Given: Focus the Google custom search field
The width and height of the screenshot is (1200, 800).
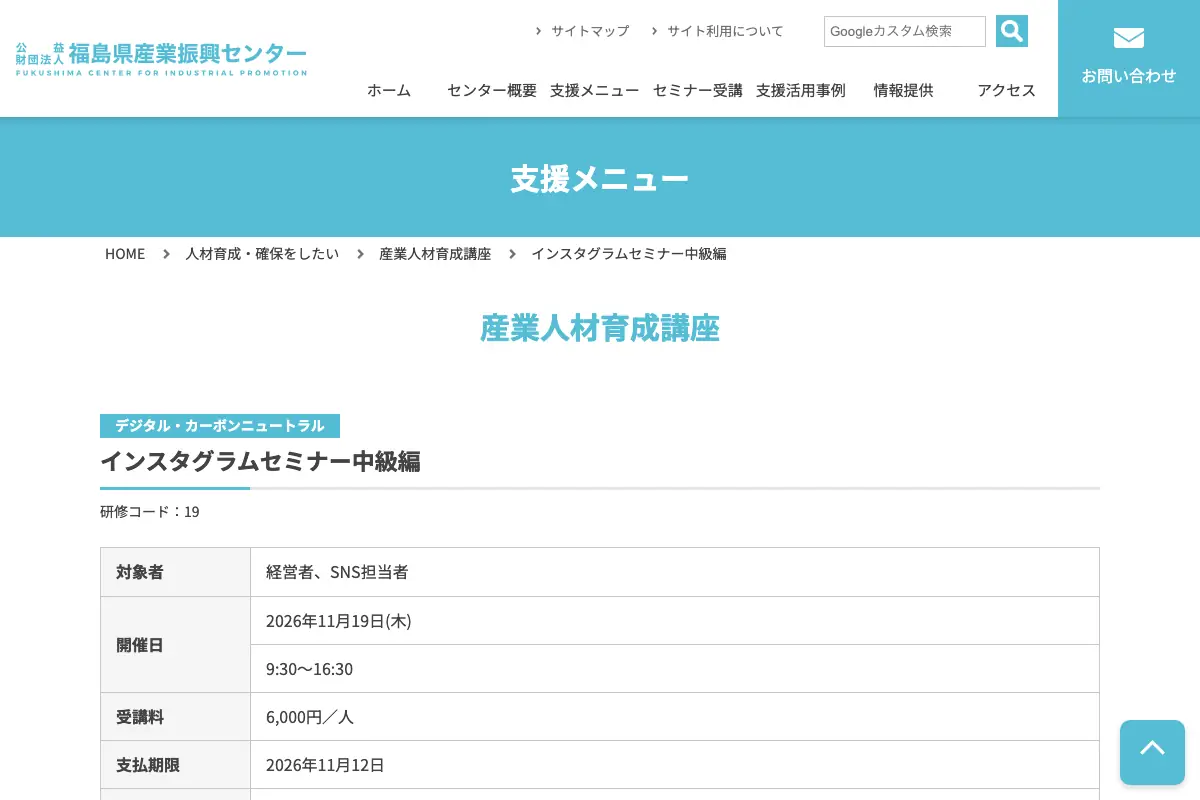Looking at the screenshot, I should pyautogui.click(x=905, y=31).
